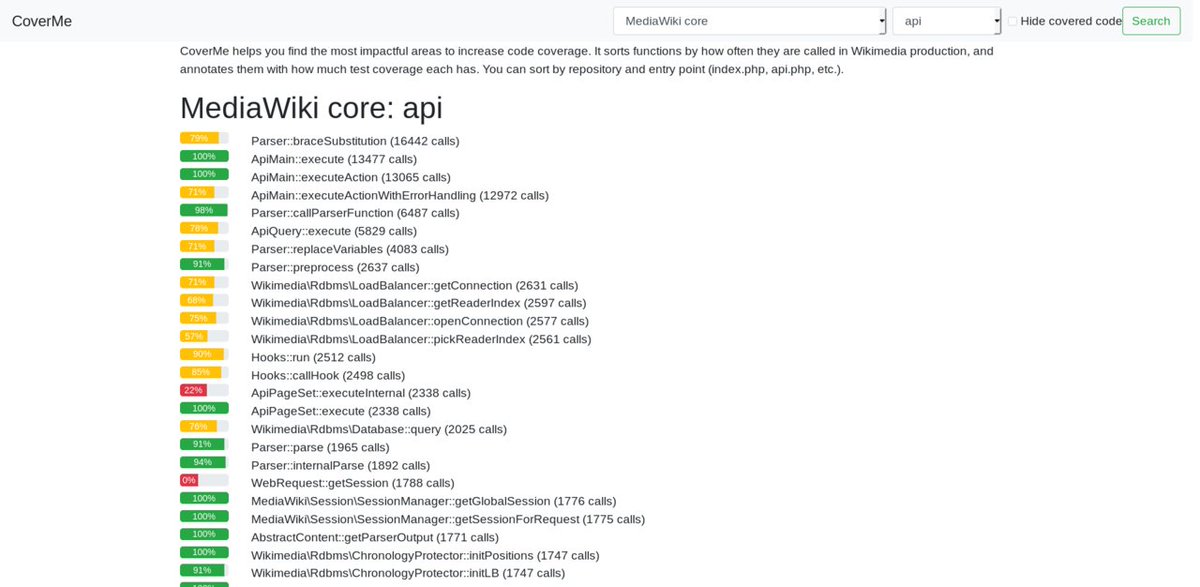Open the CoverMe home link

[42, 21]
